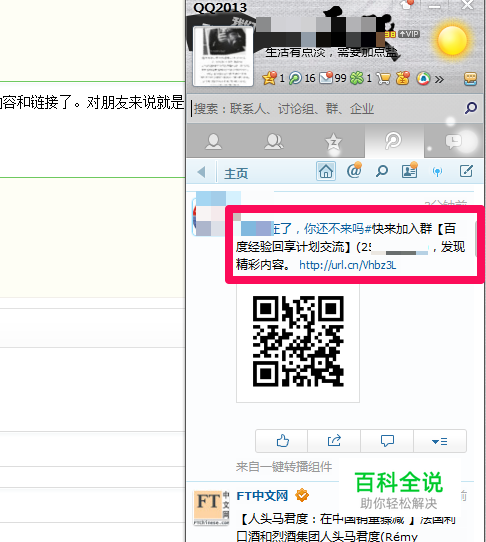Click the VIP badge
The height and width of the screenshot is (542, 486).
click(409, 34)
